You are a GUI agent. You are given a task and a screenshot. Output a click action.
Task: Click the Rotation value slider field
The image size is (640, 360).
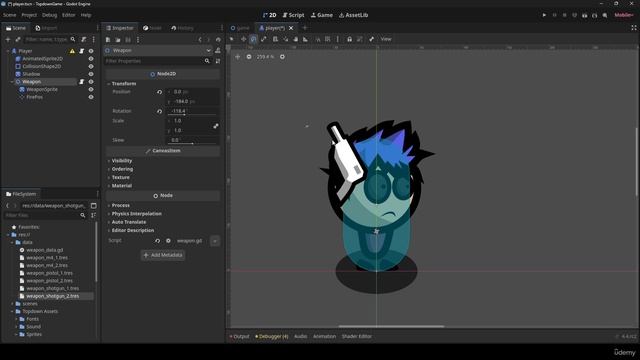(x=193, y=111)
